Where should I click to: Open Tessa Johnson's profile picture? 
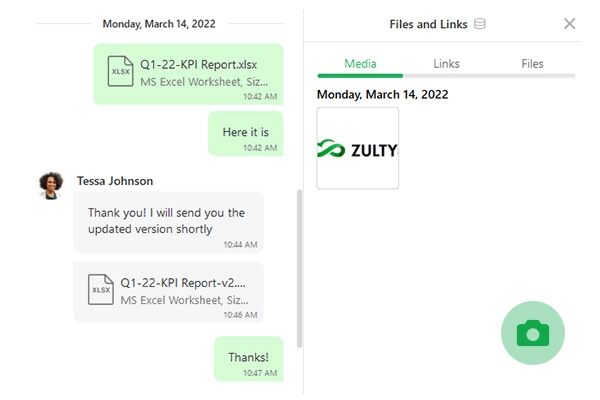(x=51, y=186)
